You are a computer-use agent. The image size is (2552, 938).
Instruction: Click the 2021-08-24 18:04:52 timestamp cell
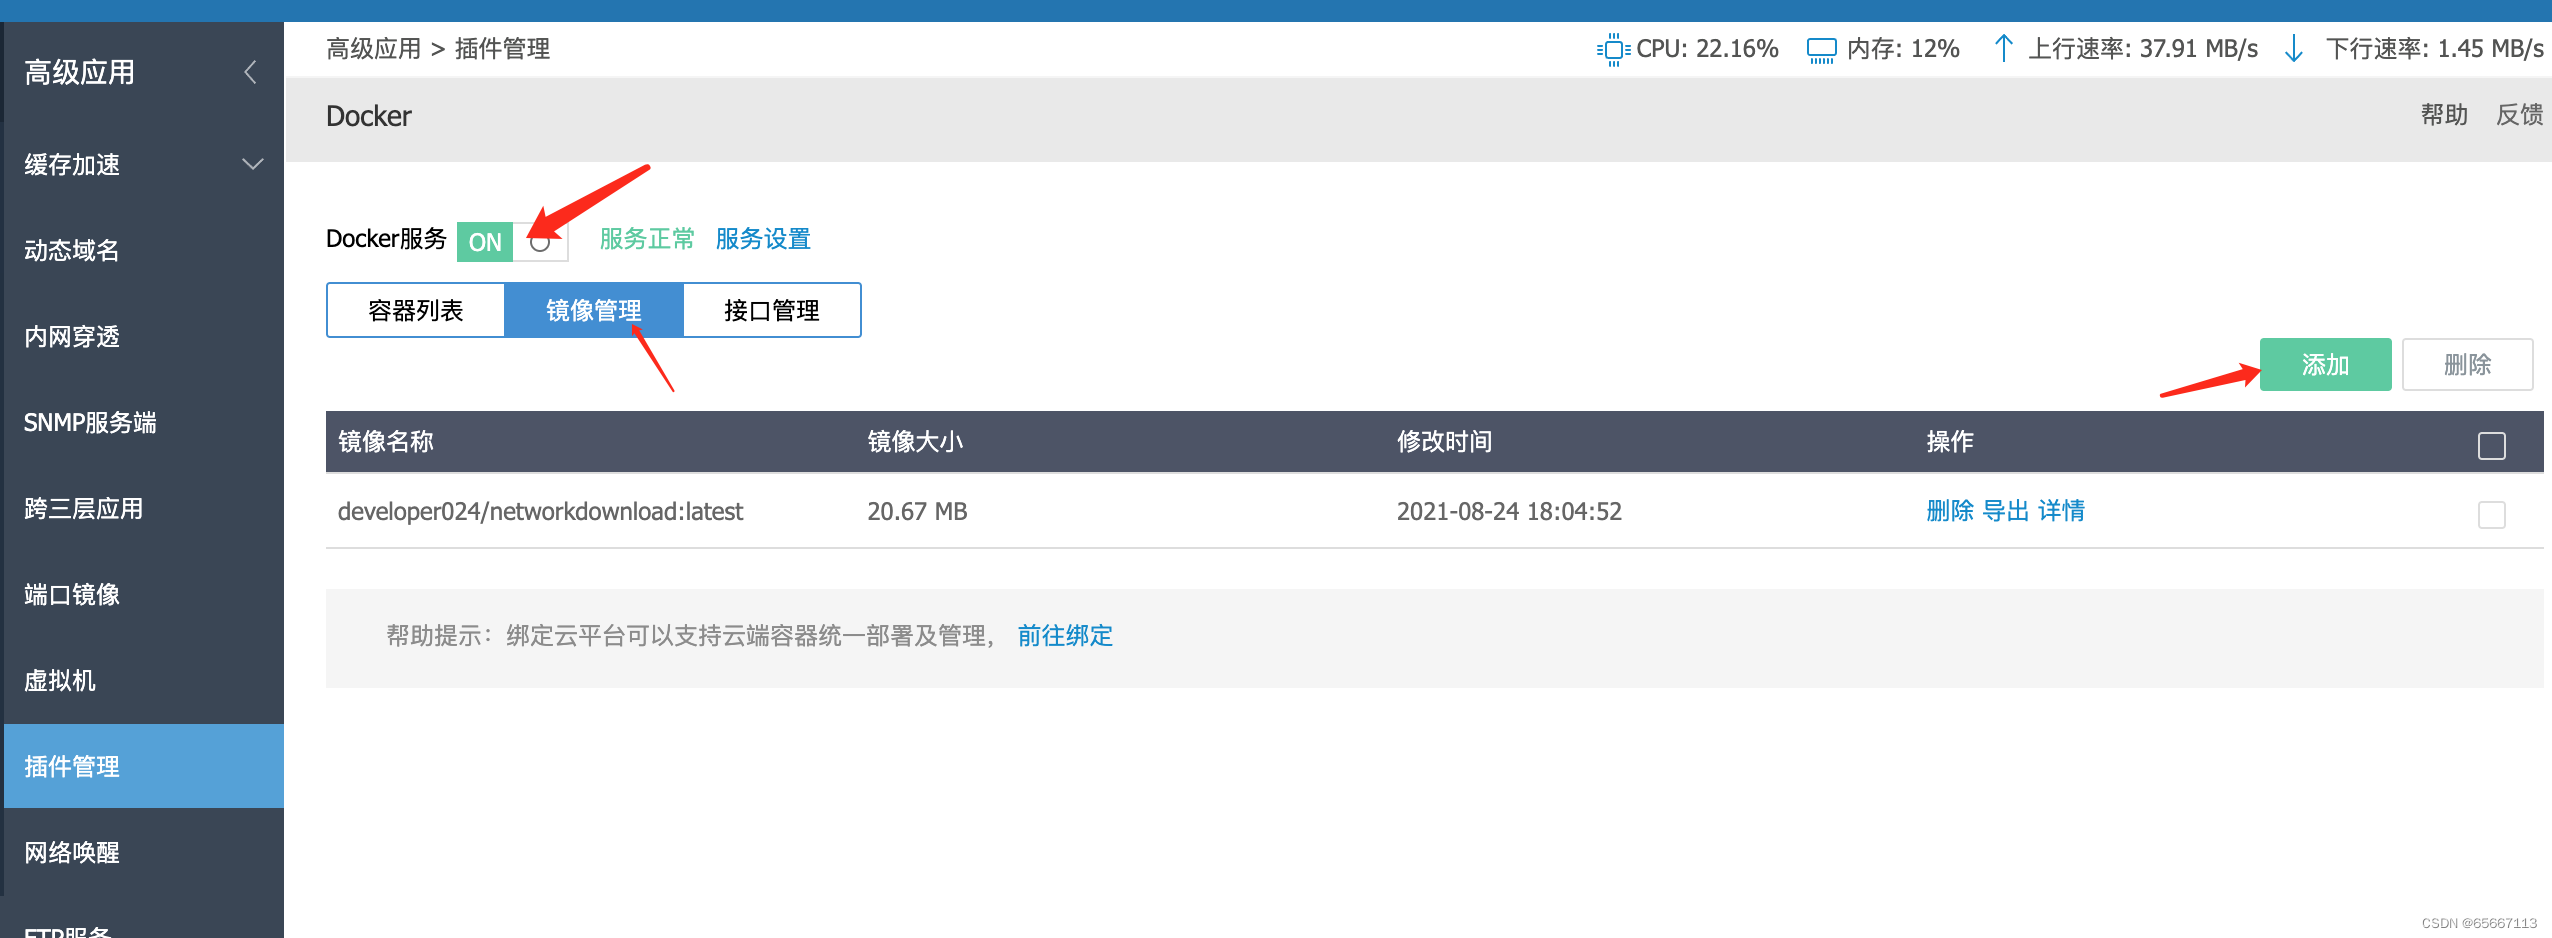point(1509,511)
